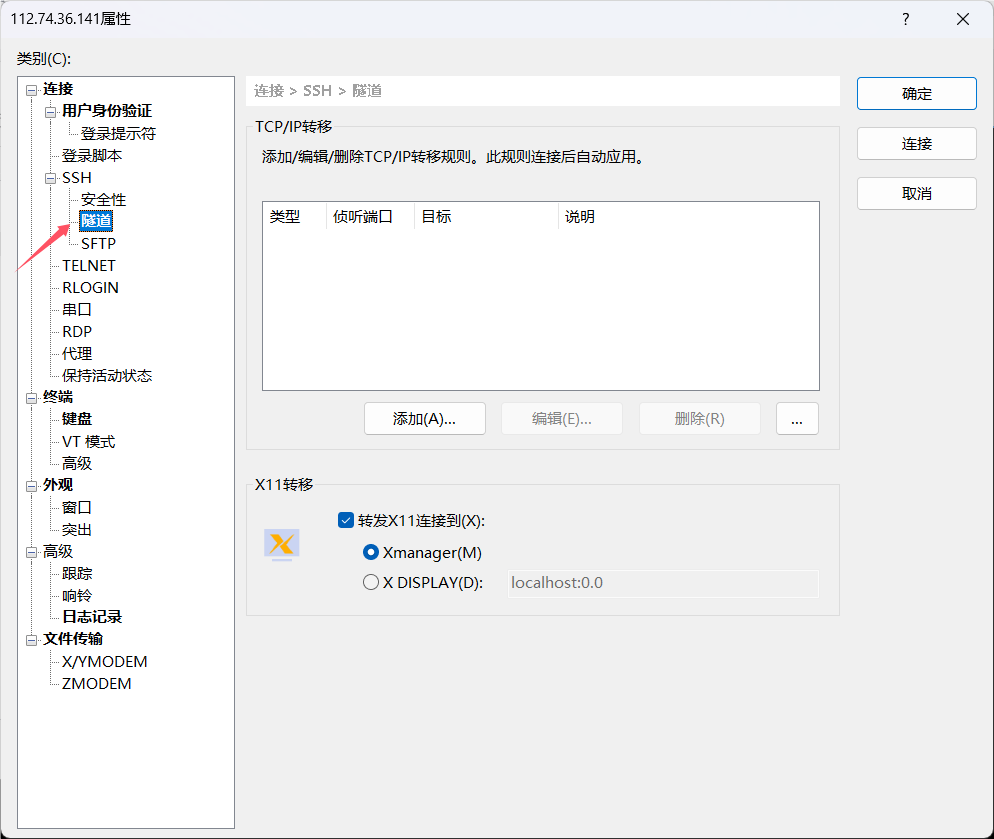Click the 类型 column header
994x839 pixels.
tap(294, 217)
